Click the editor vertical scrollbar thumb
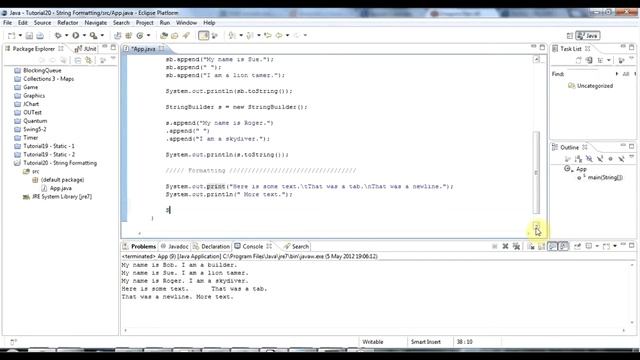 536,172
